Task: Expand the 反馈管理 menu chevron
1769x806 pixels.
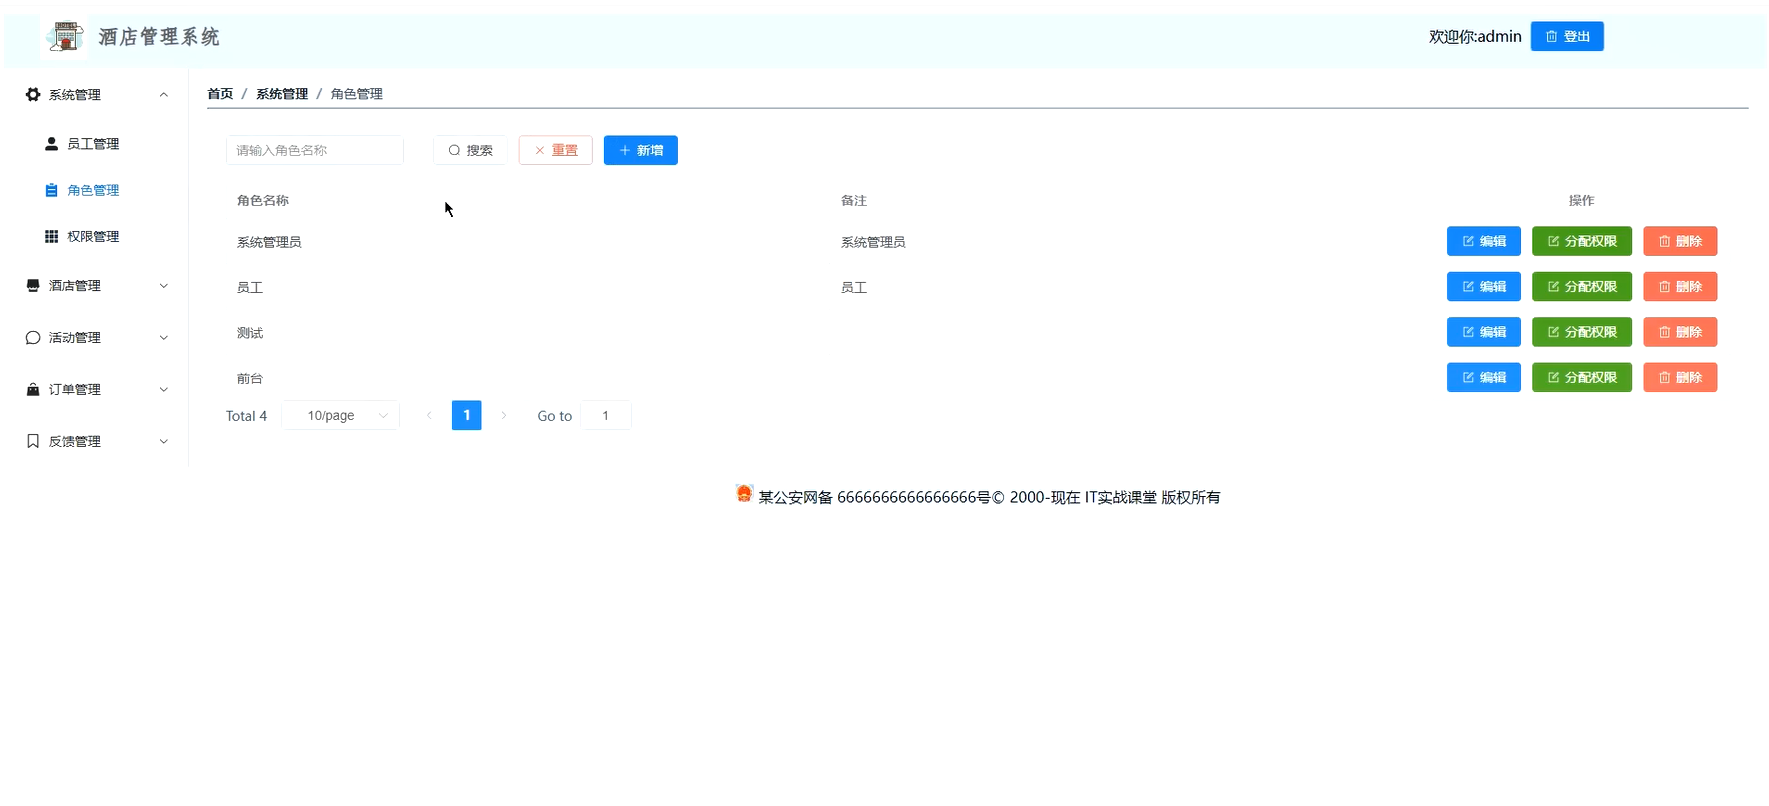Action: (x=164, y=441)
